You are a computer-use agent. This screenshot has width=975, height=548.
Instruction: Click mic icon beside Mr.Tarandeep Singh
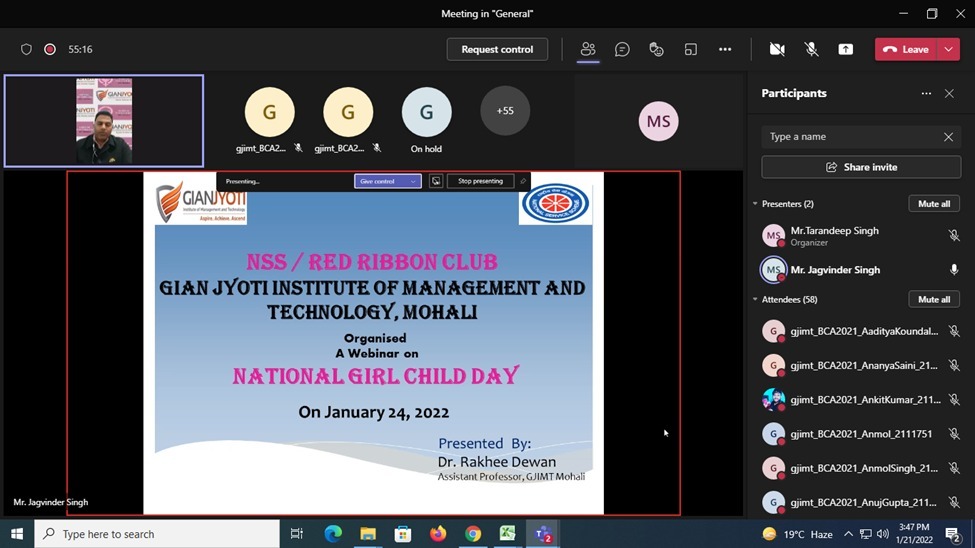tap(954, 236)
